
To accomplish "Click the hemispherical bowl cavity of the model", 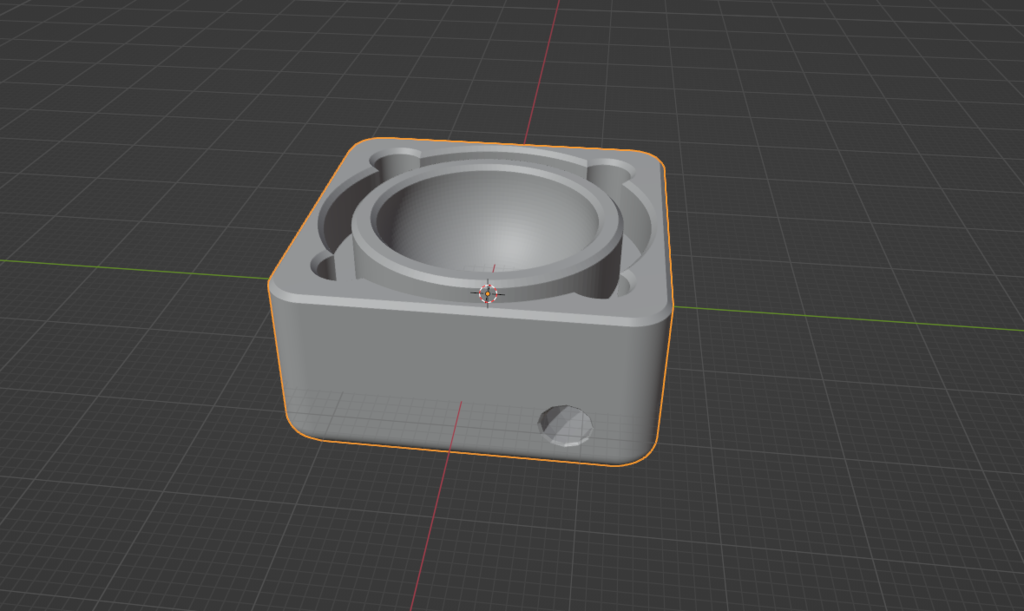I will tap(487, 223).
